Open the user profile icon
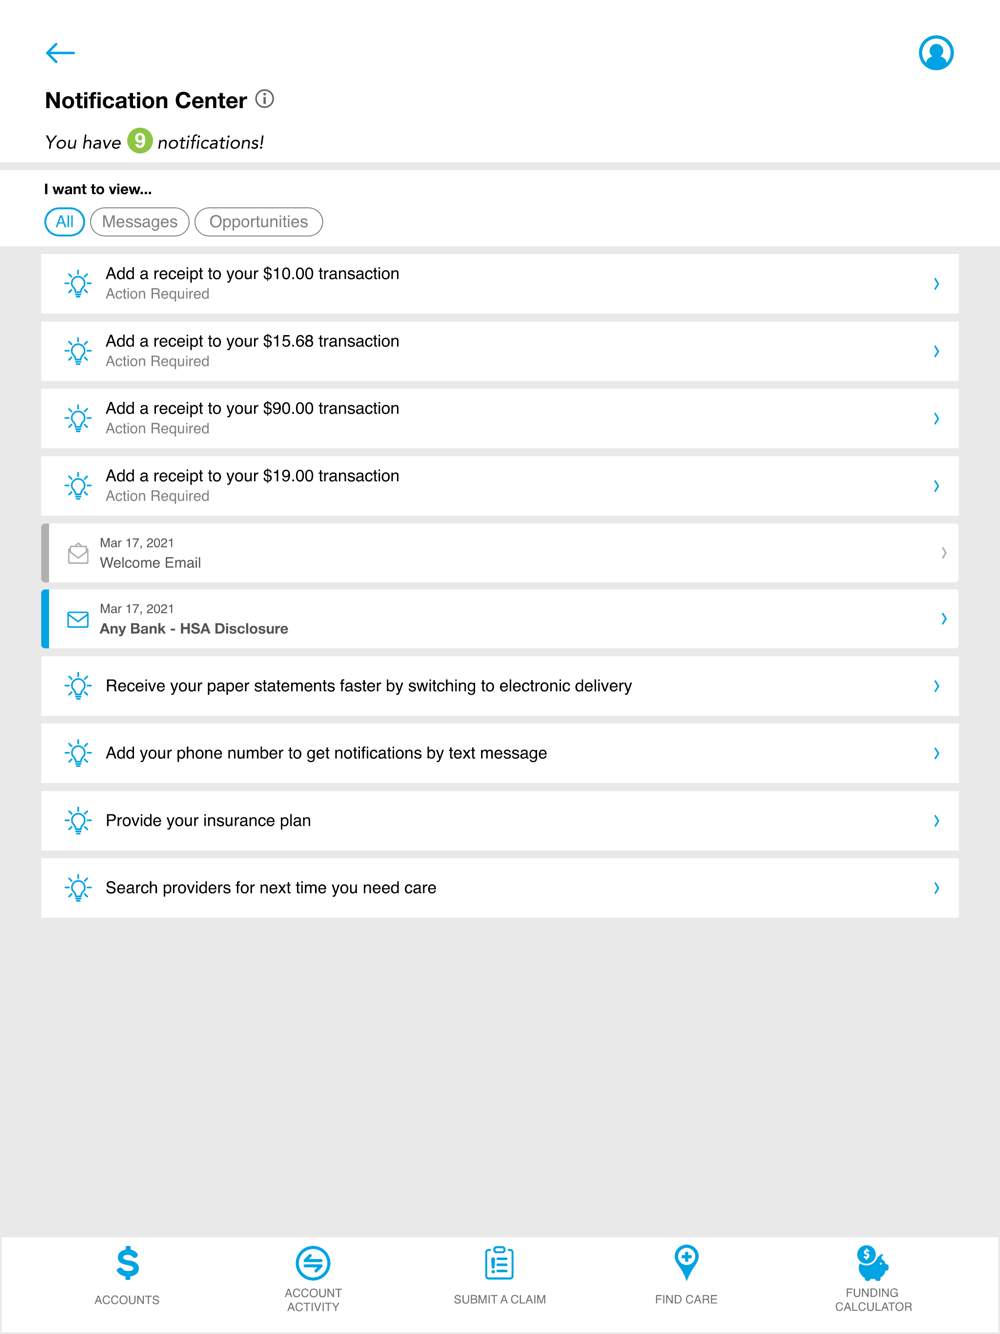 [x=936, y=53]
